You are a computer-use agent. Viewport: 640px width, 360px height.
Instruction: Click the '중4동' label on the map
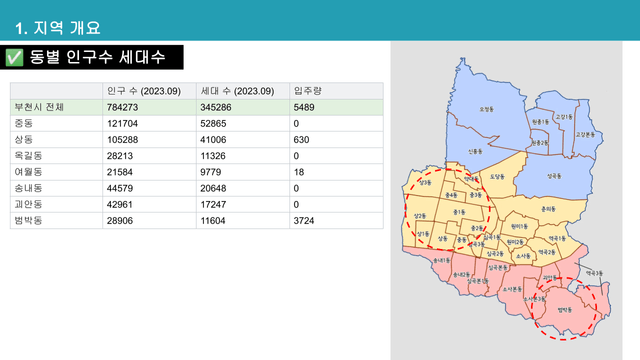pos(451,195)
